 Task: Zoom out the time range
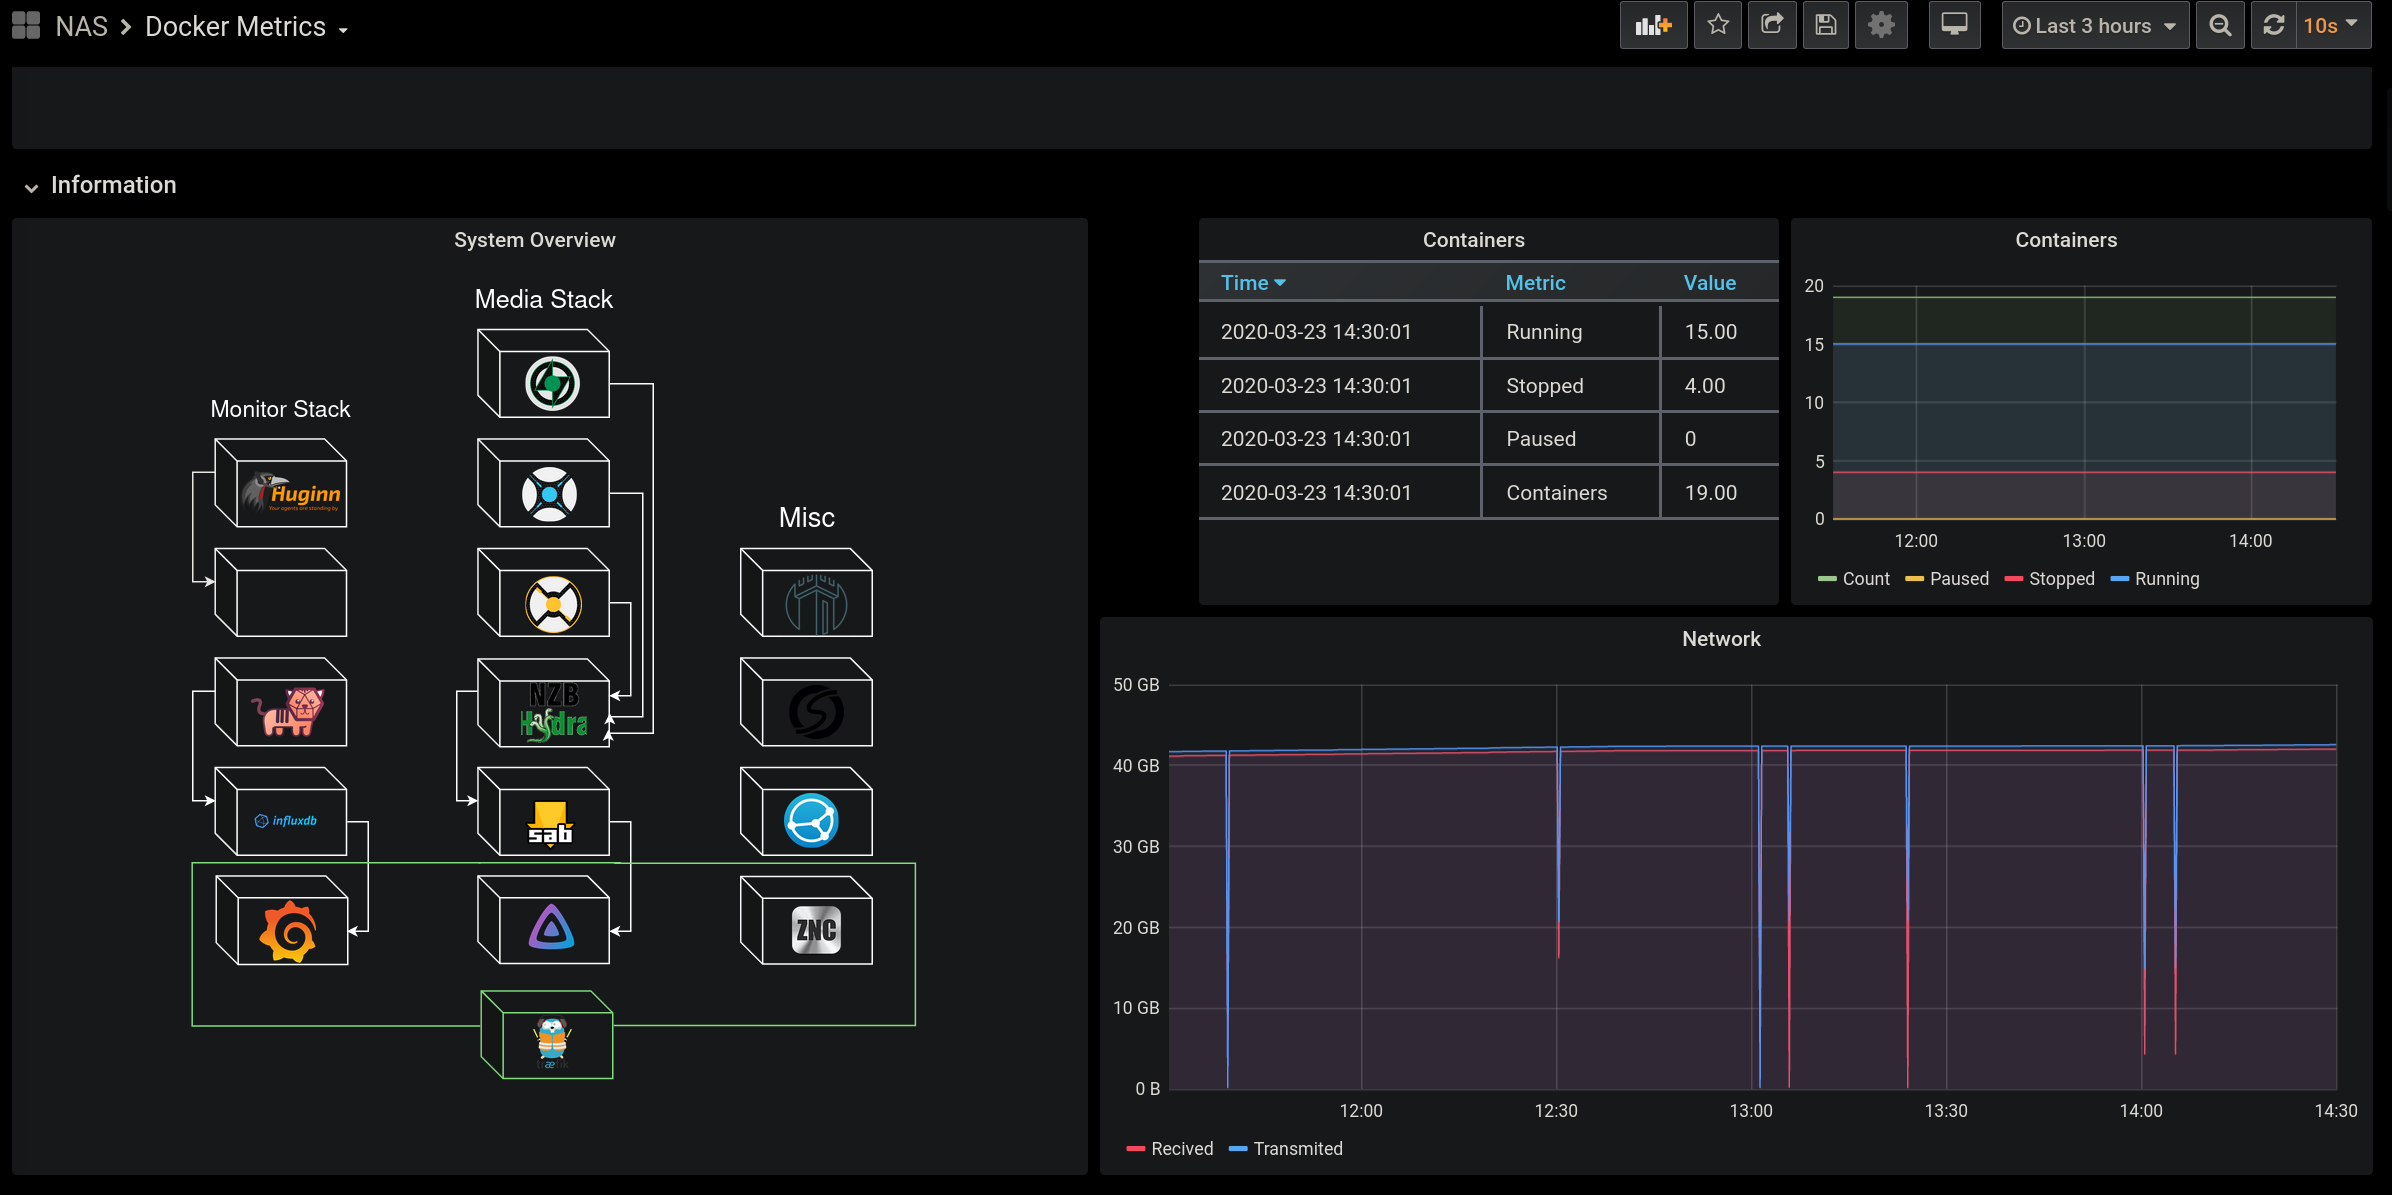tap(2220, 25)
